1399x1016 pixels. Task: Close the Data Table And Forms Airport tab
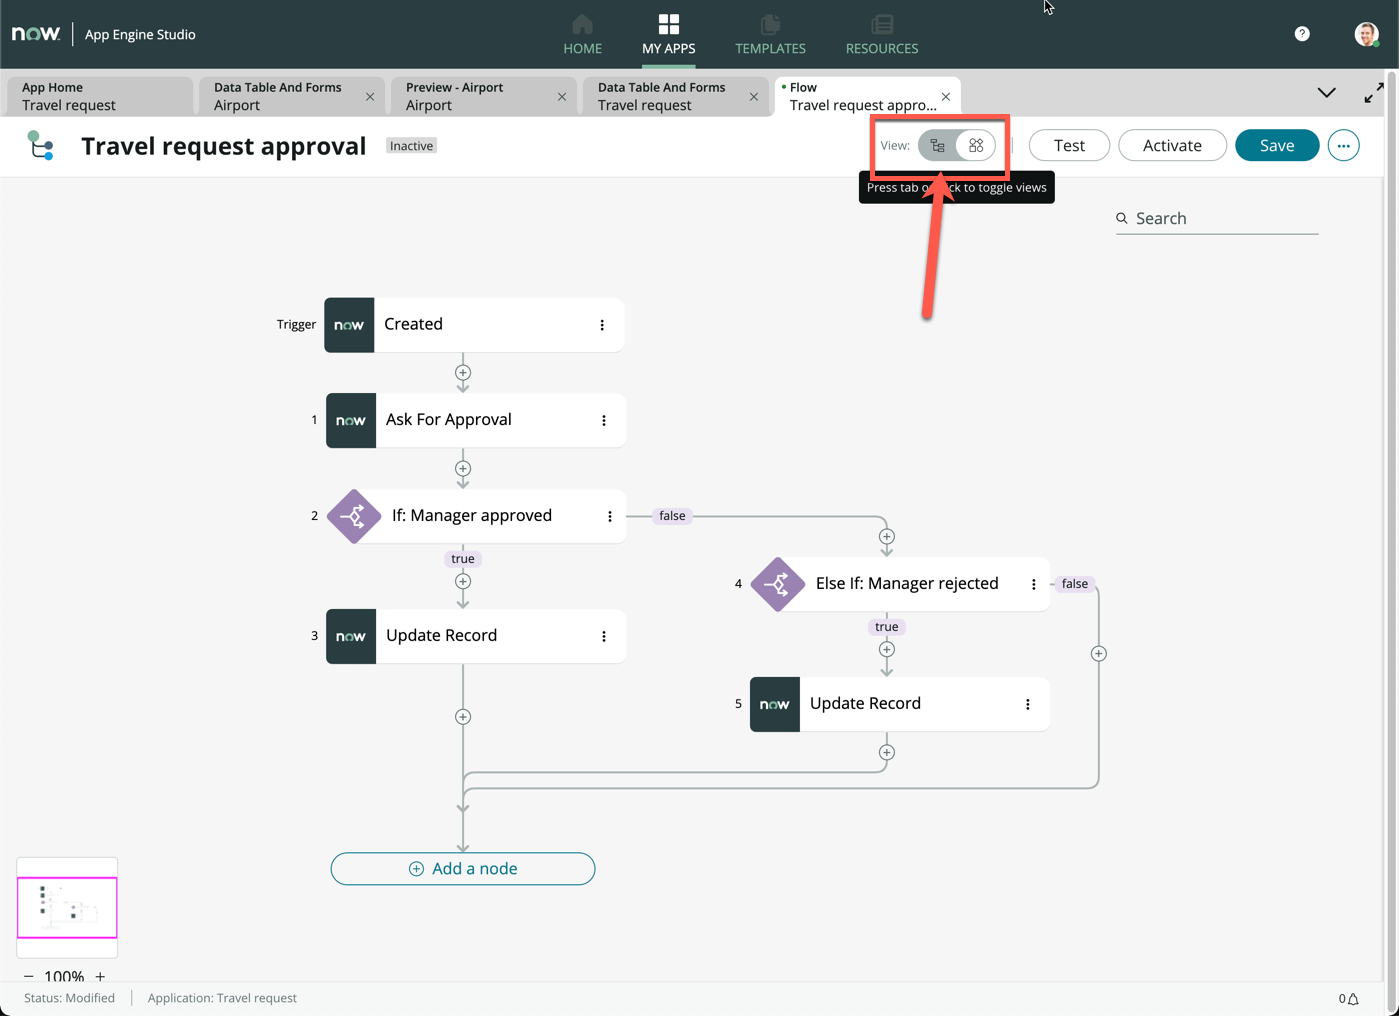click(370, 97)
